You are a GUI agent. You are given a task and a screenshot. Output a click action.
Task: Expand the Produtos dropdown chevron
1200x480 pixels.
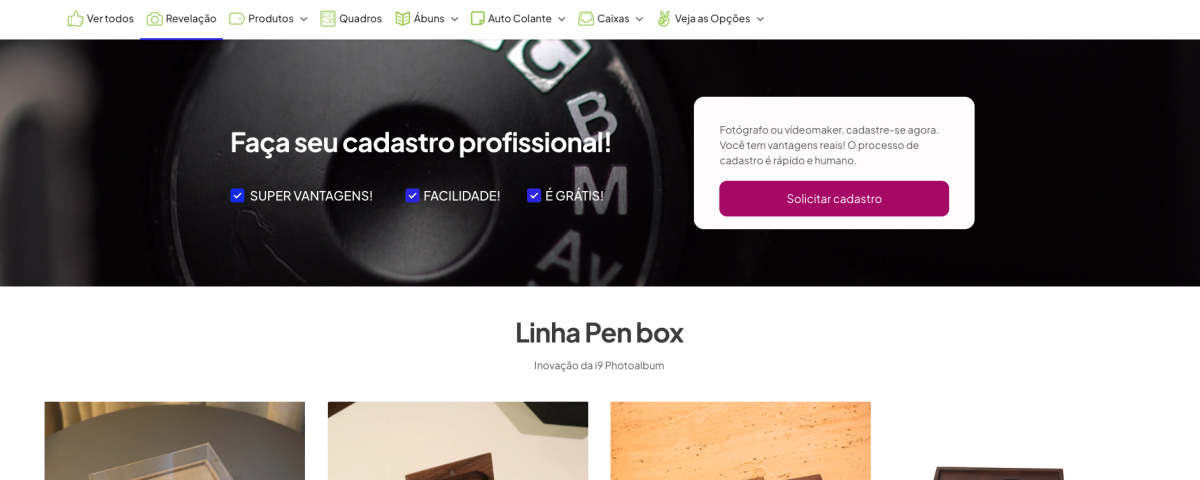coord(304,19)
